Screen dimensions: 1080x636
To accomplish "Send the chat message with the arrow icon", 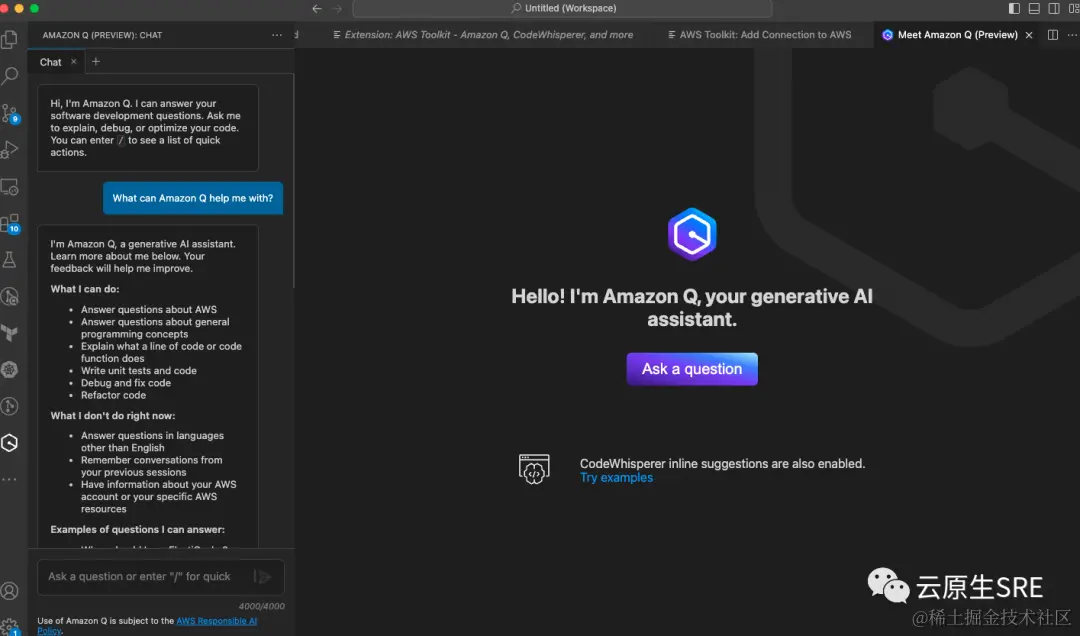I will [x=263, y=577].
